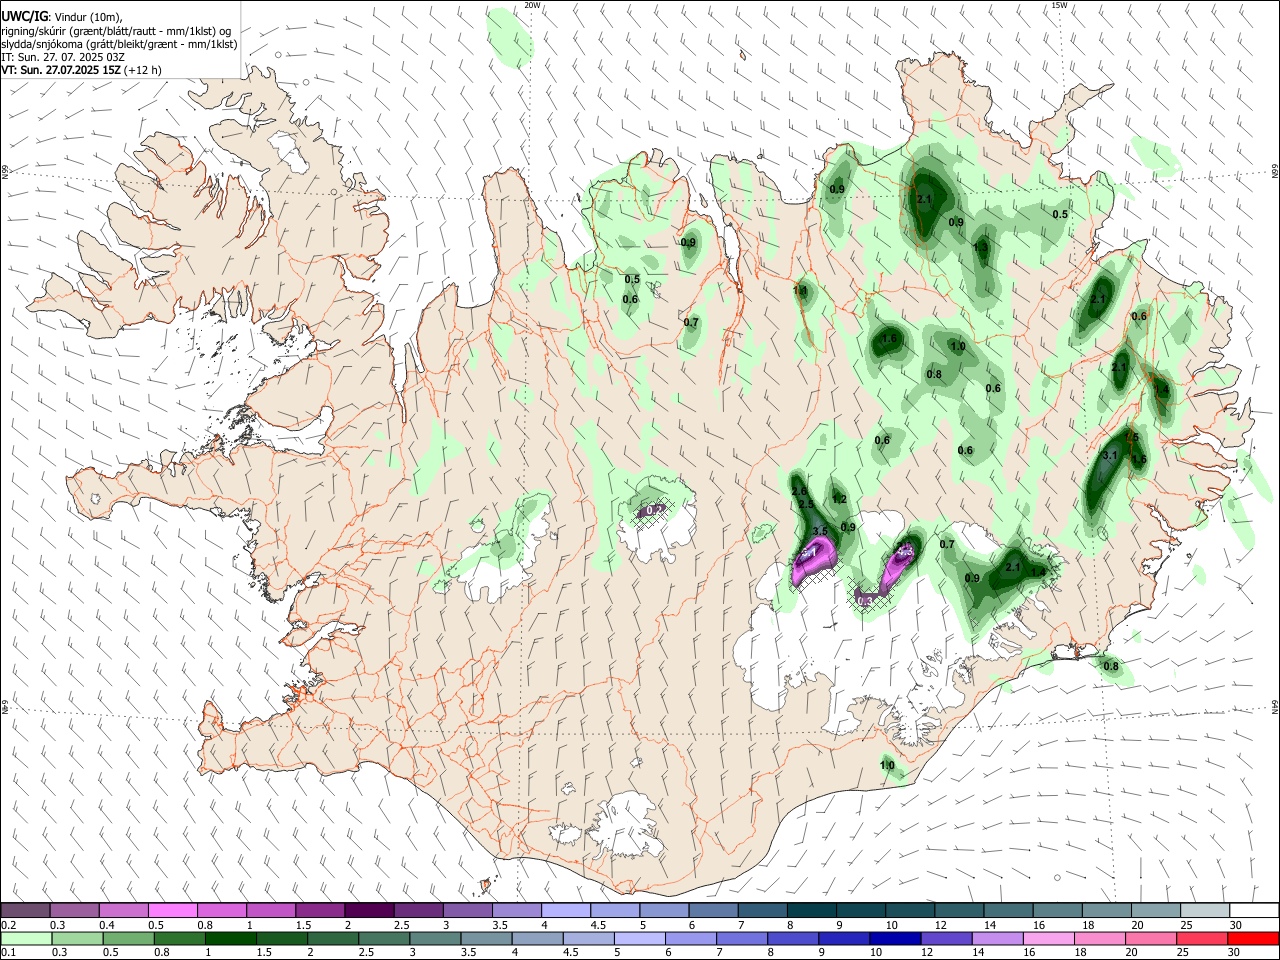Click the '2.6' precipitation value on the map
This screenshot has width=1280, height=960.
798,491
